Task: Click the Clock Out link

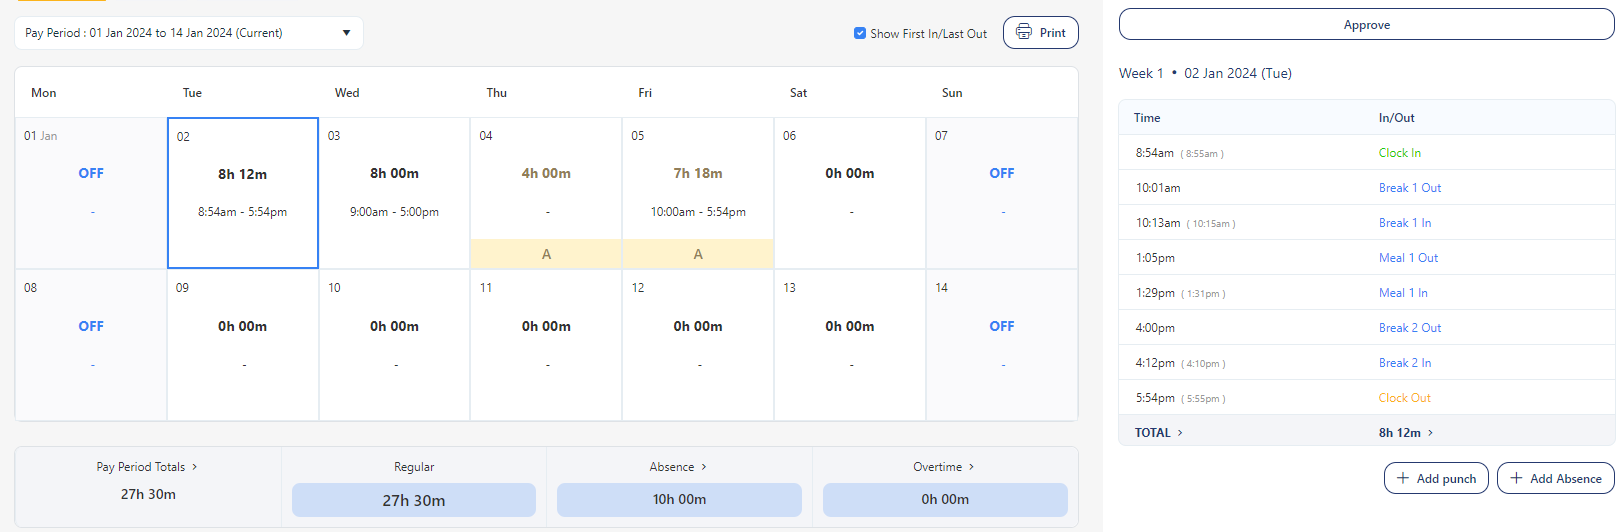Action: 1404,398
